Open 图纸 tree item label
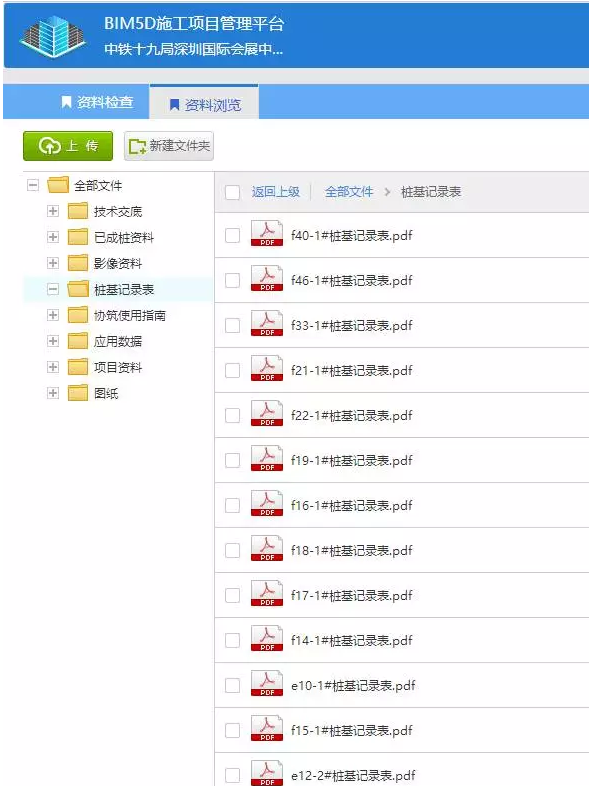Viewport: 597px width, 786px height. coord(106,394)
